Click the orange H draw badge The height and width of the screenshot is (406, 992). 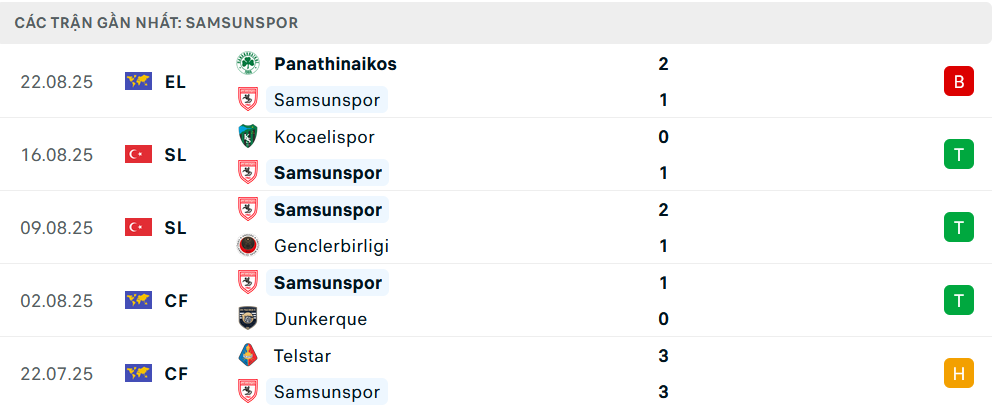pos(958,374)
